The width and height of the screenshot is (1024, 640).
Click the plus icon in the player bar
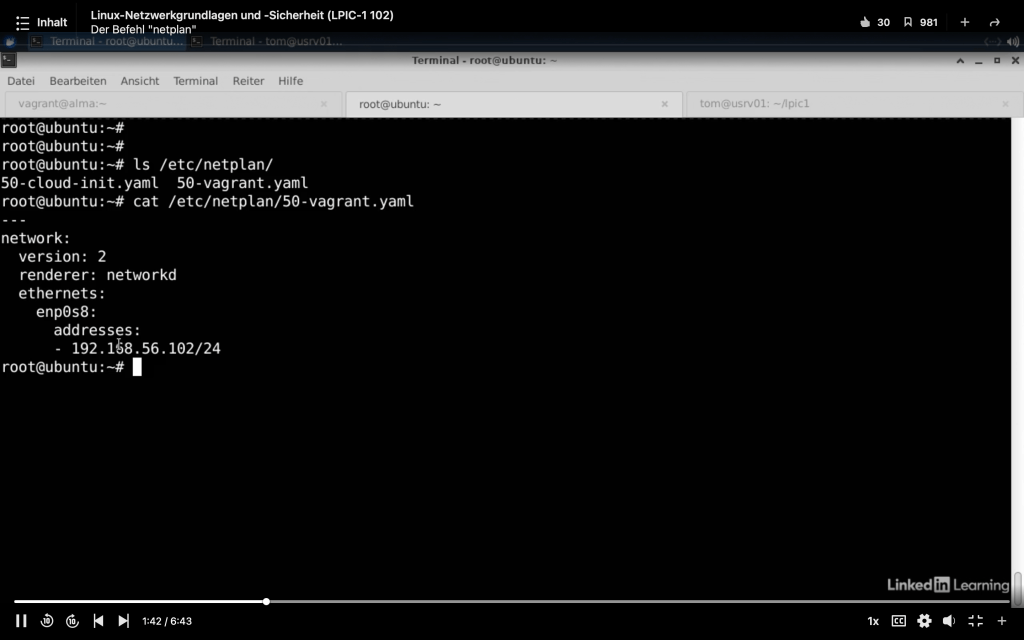(1001, 621)
